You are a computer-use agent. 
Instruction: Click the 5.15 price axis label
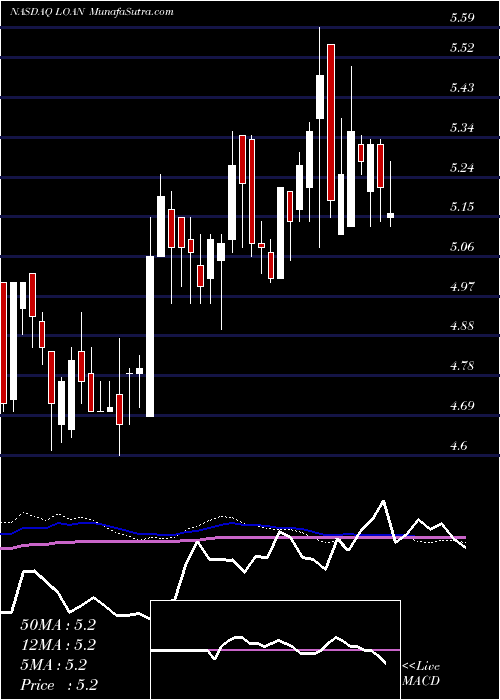pyautogui.click(x=462, y=207)
